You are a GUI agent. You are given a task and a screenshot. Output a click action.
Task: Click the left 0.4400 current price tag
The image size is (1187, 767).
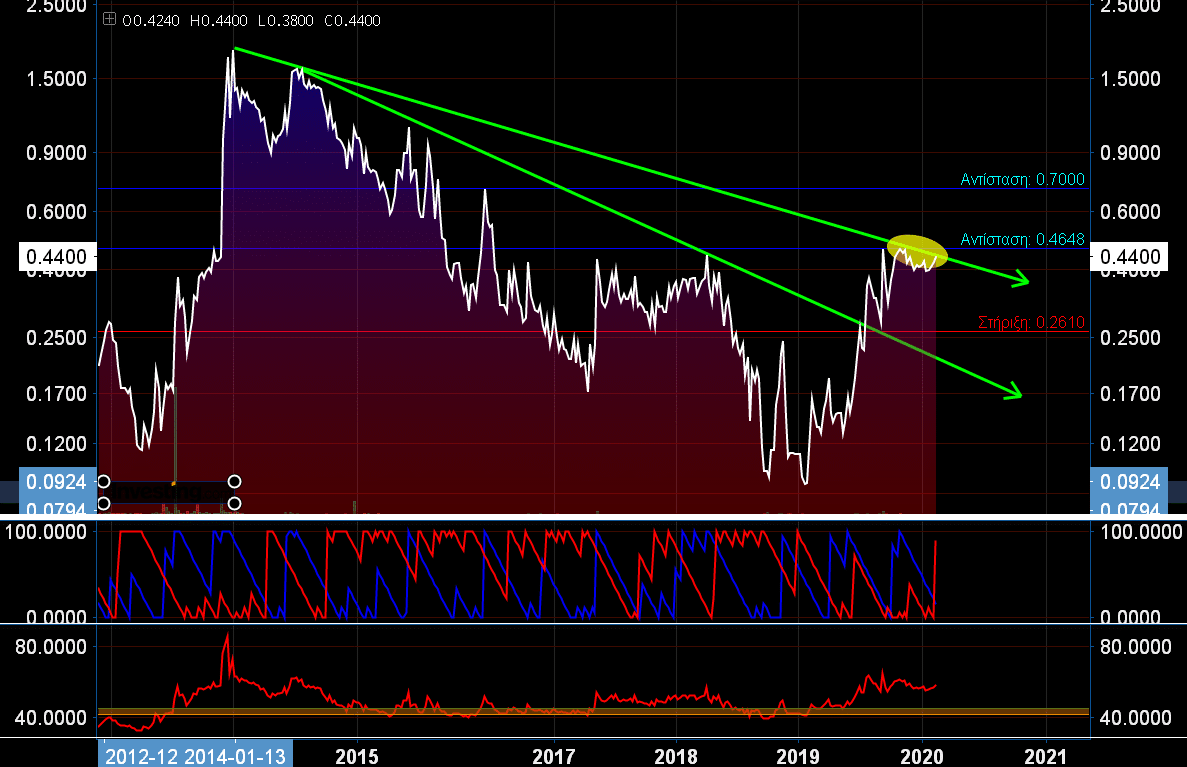point(48,257)
